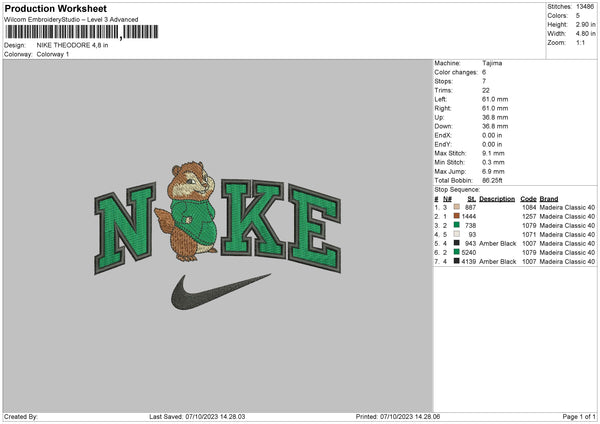Click the Max Jump value '6.9 mm'
Viewport: 600px width, 424px height.
point(493,171)
